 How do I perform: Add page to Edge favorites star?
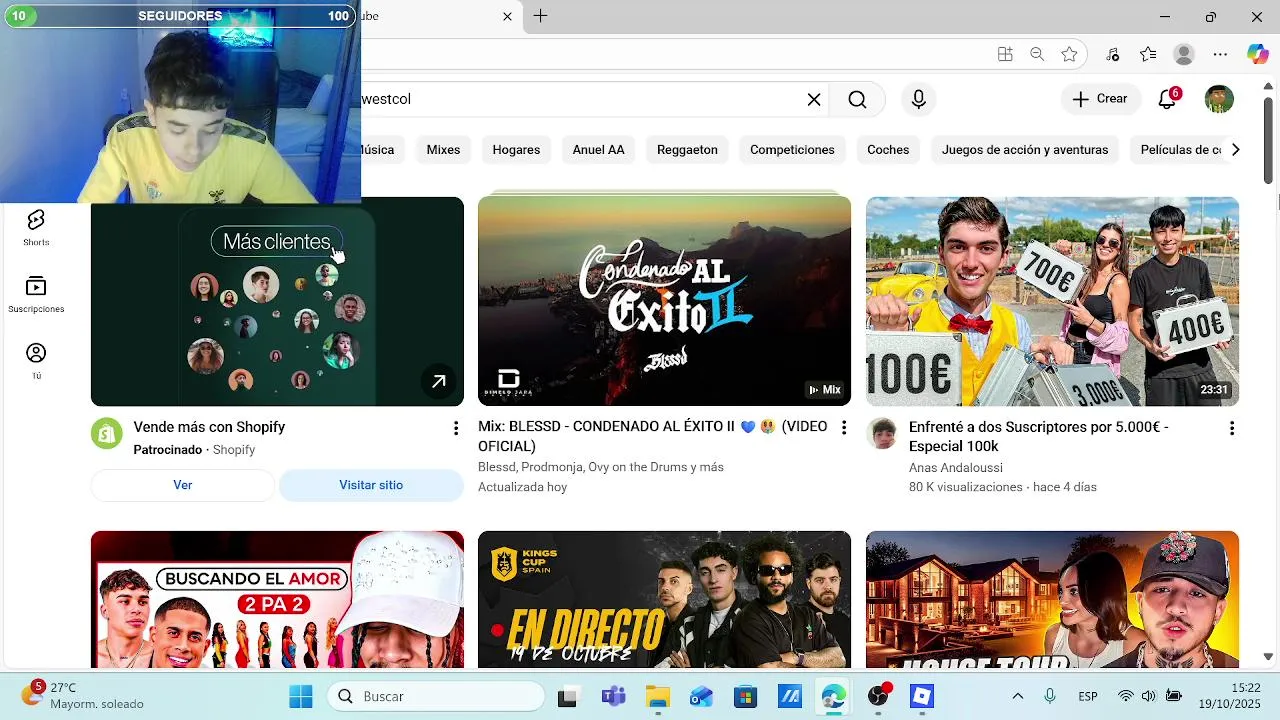click(x=1069, y=54)
